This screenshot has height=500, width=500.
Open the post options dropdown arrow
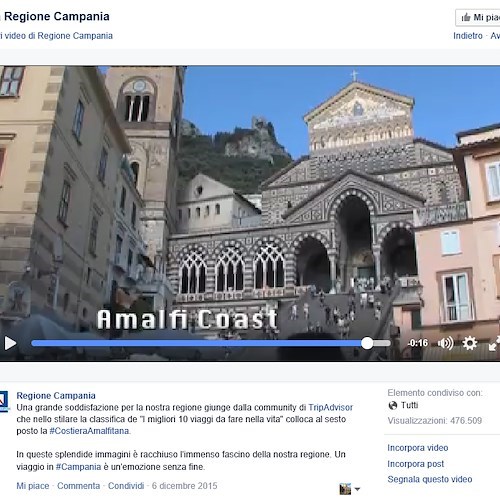[x=357, y=489]
